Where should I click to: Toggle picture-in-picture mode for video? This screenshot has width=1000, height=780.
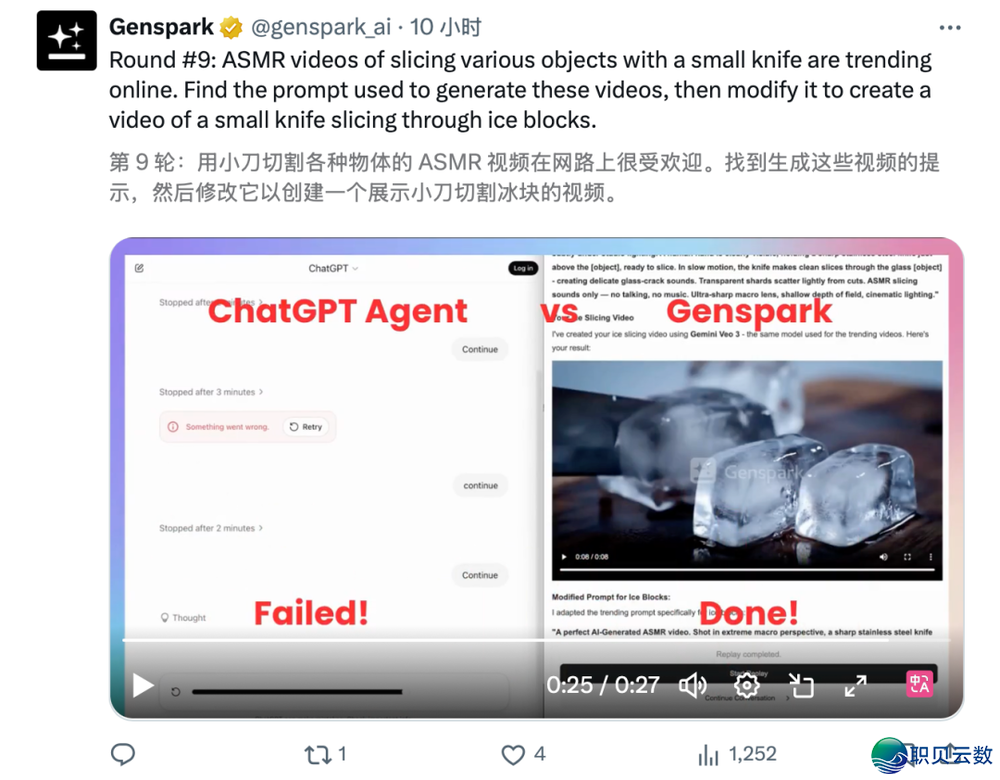coord(801,686)
